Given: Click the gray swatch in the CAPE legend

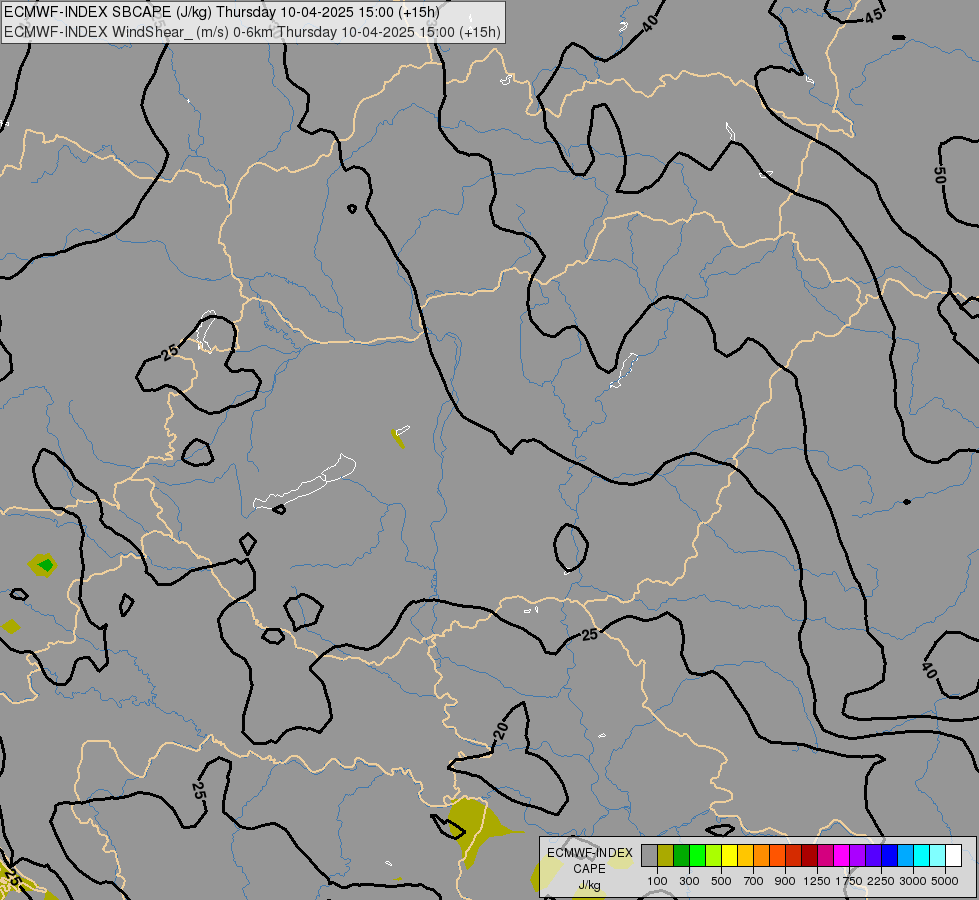Looking at the screenshot, I should [649, 855].
